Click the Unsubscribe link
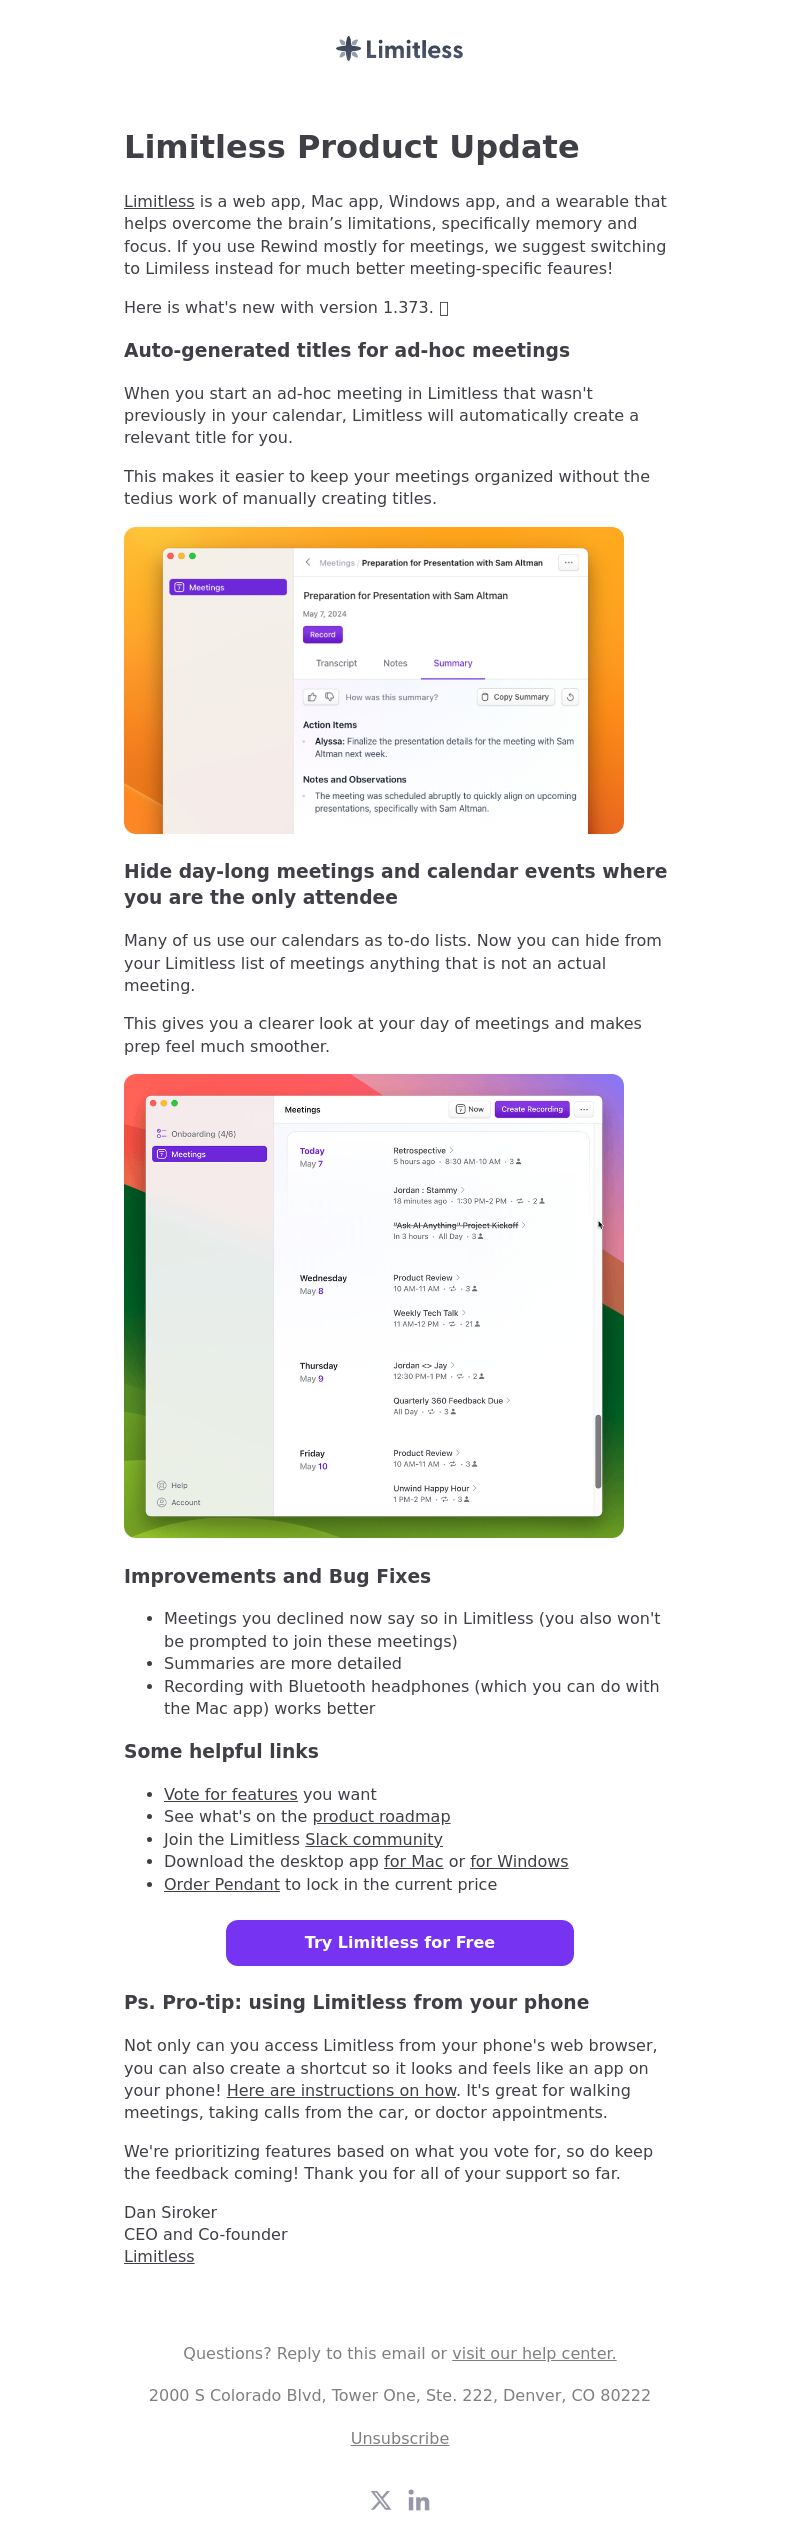The image size is (800, 2546). [x=400, y=2438]
